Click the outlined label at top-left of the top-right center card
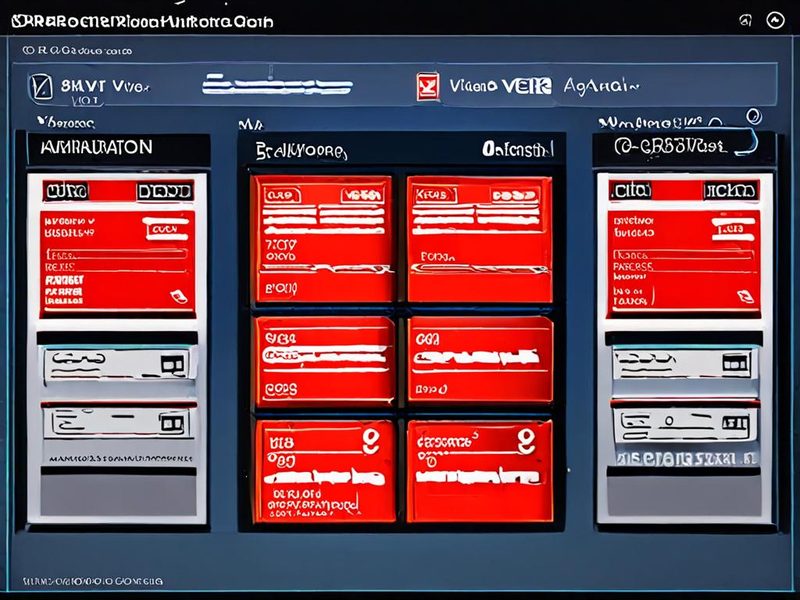The height and width of the screenshot is (600, 800). [435, 195]
